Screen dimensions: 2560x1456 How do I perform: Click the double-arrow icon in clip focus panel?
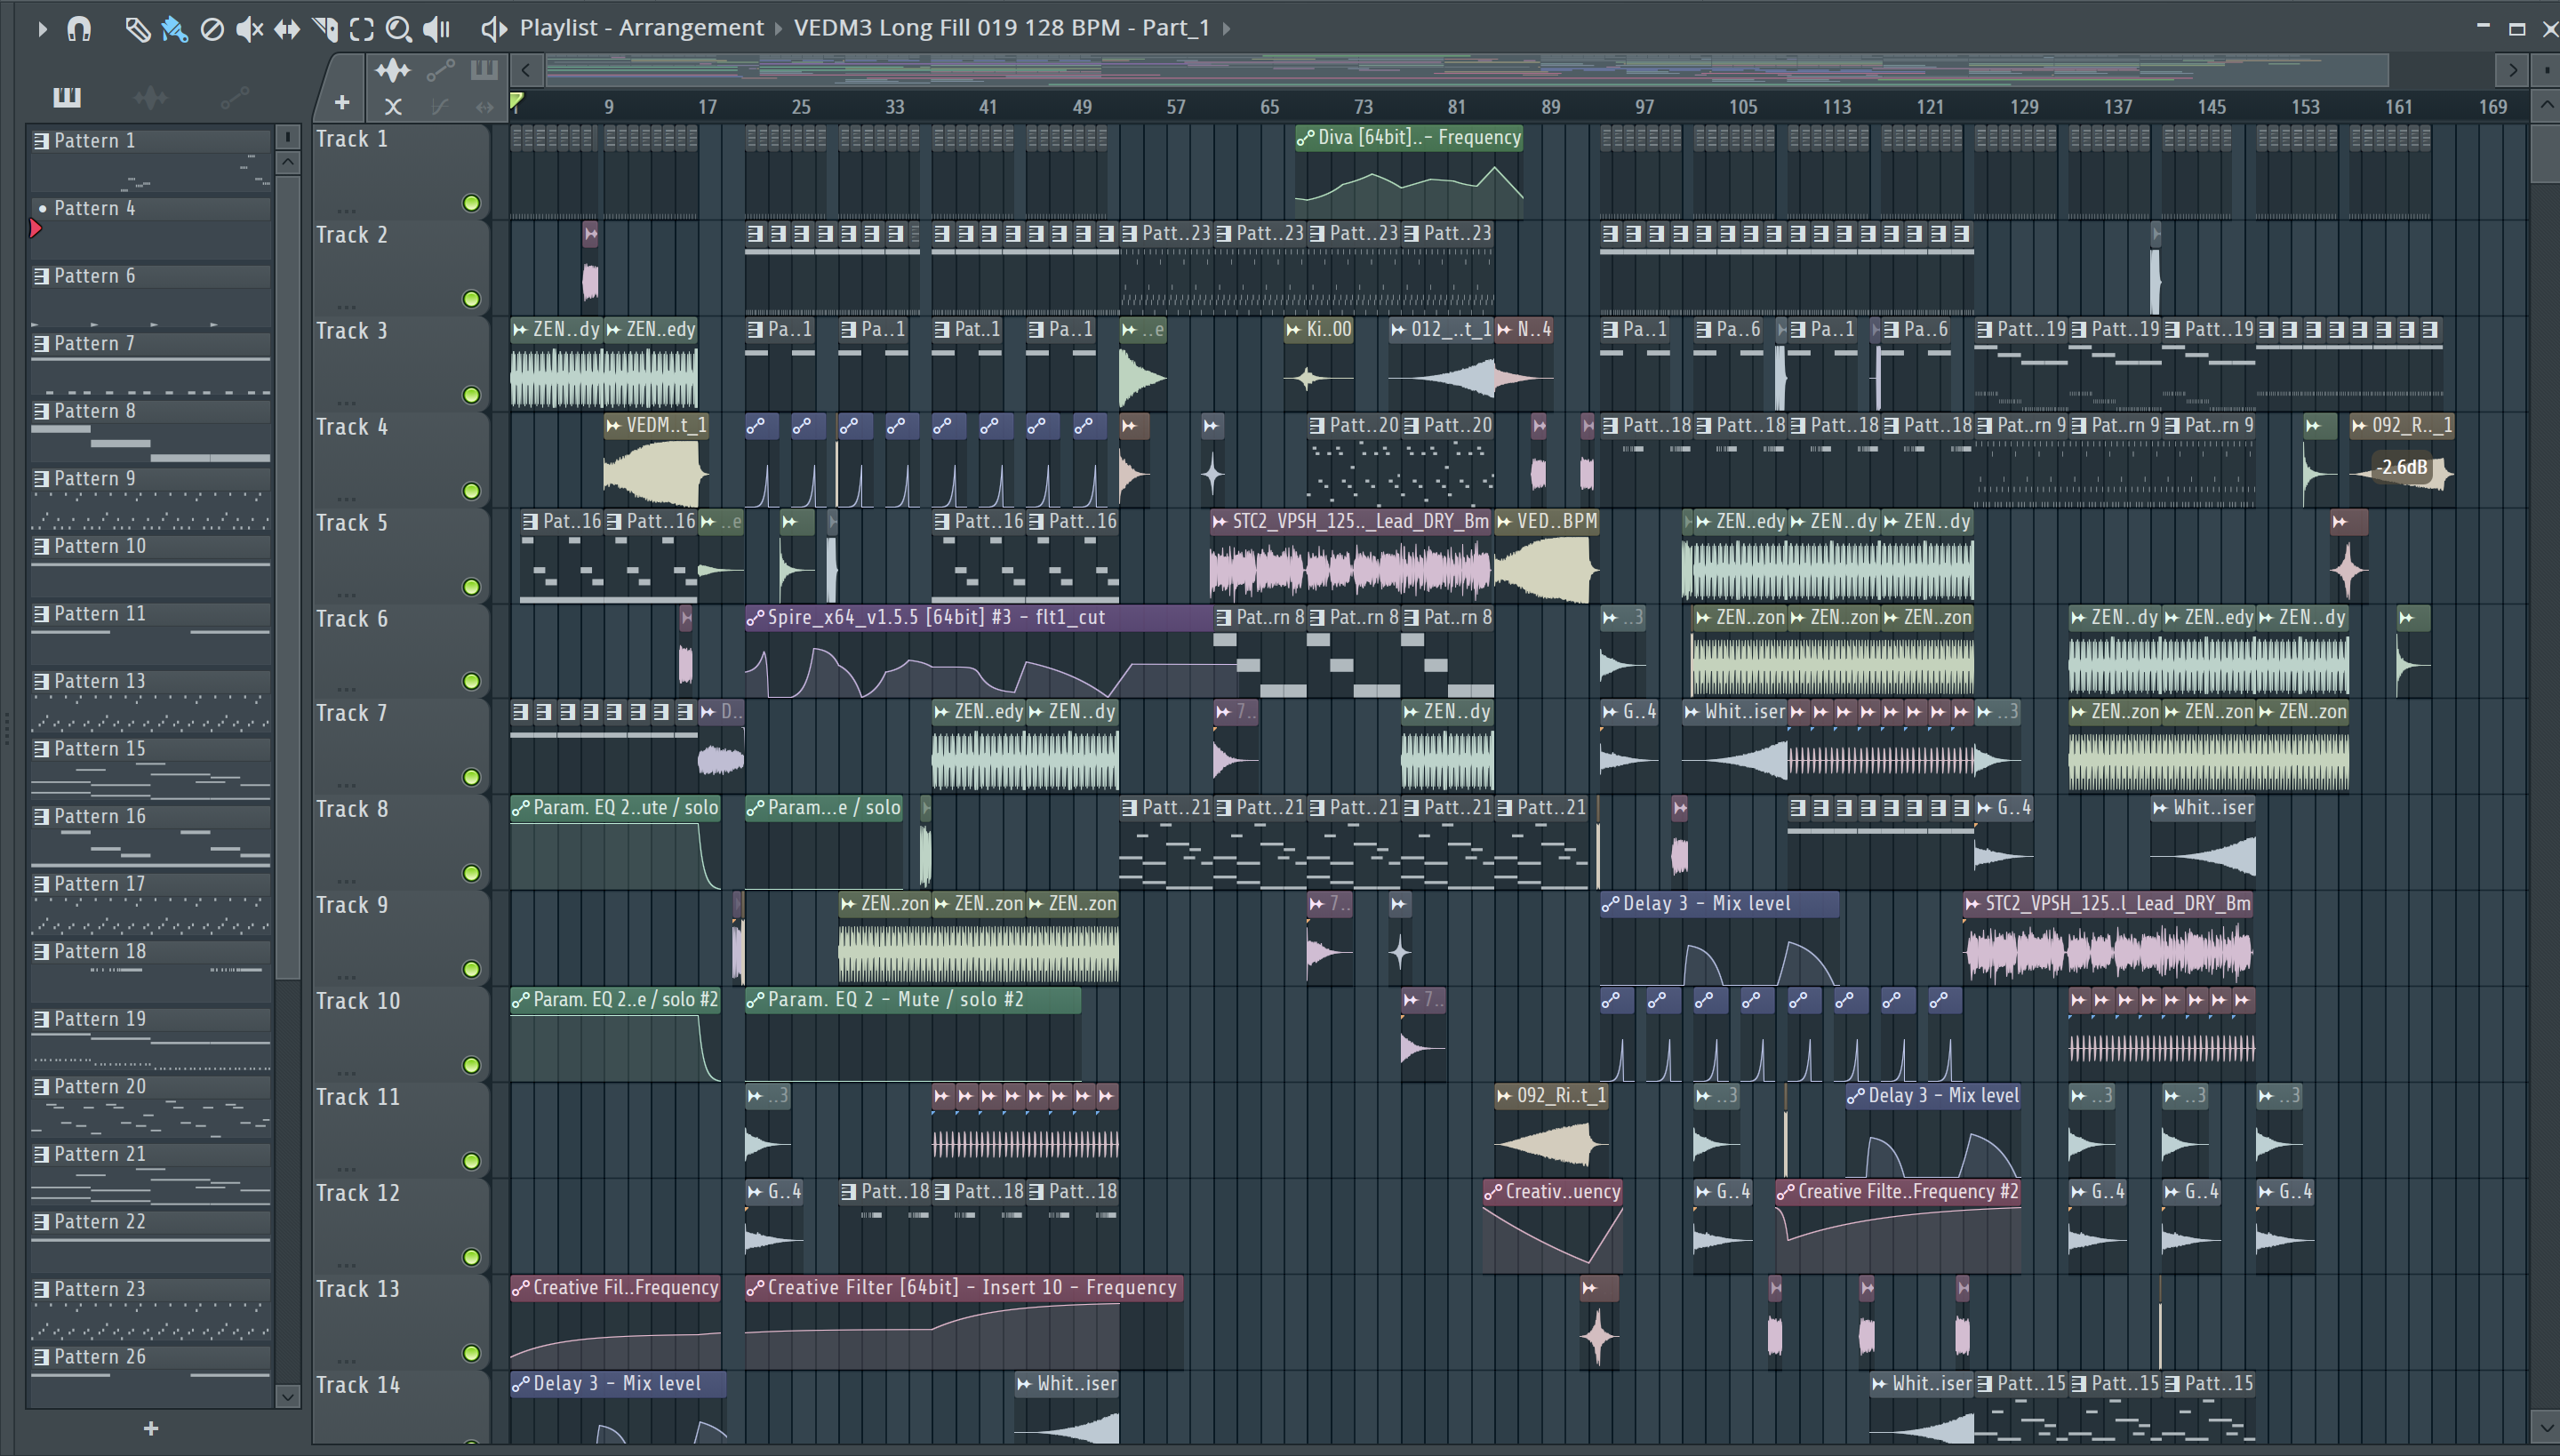(485, 105)
